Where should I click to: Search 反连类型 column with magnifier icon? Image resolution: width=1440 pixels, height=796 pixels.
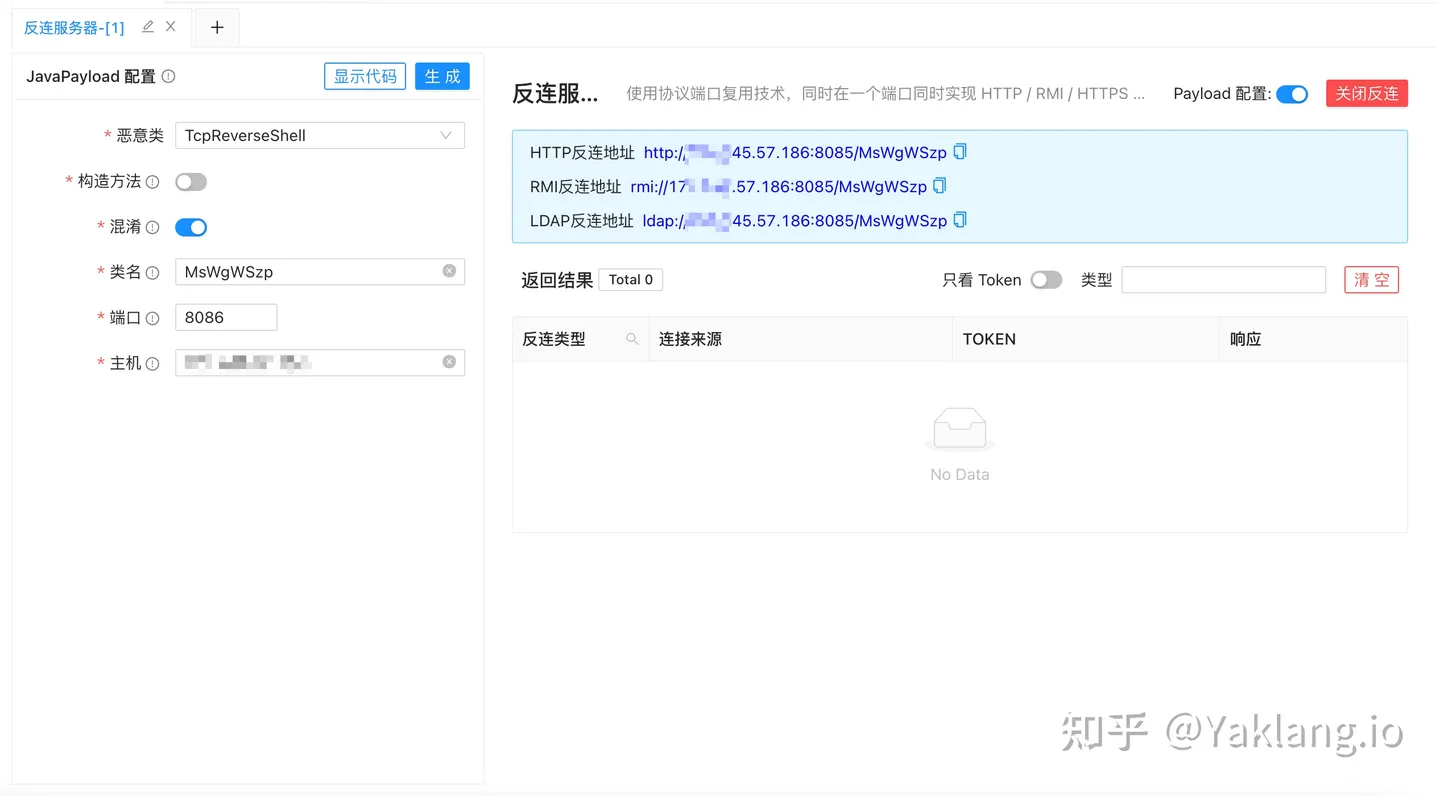click(x=632, y=339)
